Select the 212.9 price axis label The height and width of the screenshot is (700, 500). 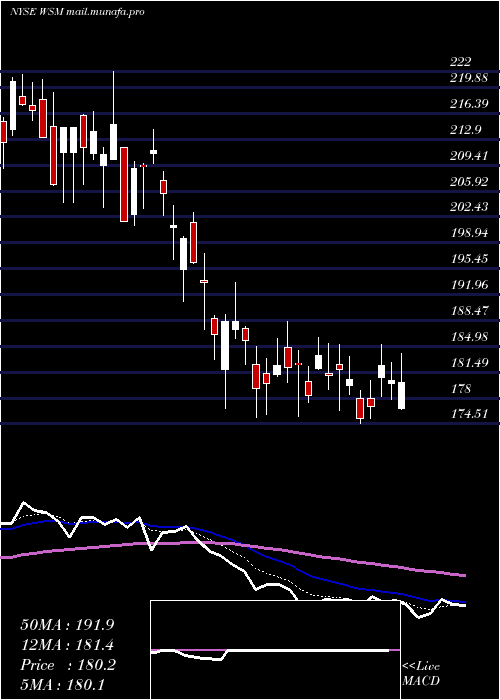click(465, 129)
